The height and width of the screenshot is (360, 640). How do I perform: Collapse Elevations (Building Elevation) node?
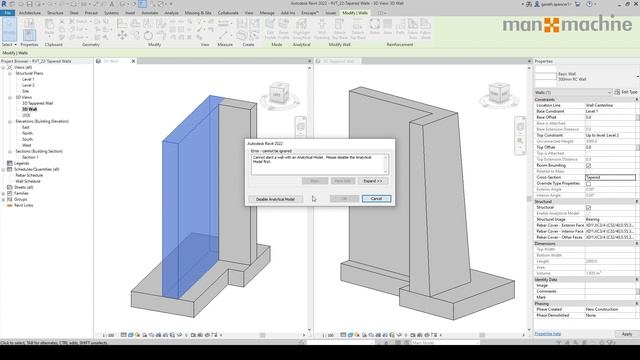[10, 122]
